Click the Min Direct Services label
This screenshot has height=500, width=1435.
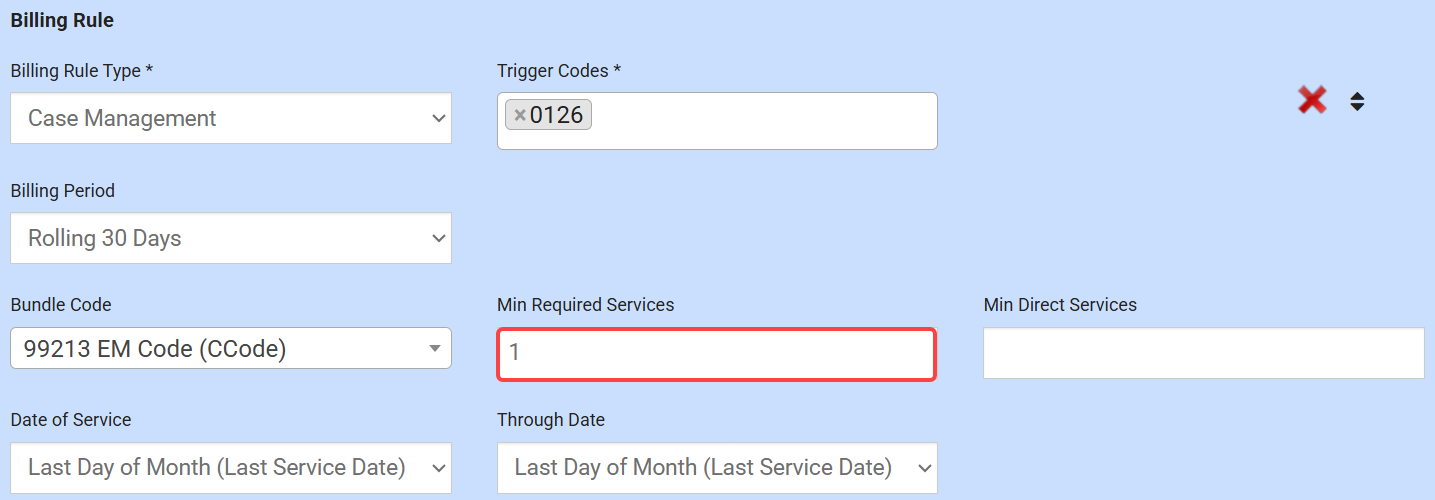point(1060,305)
